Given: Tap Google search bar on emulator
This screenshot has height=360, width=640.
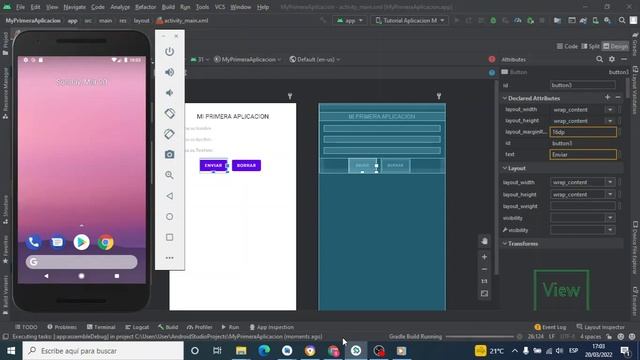Looking at the screenshot, I should pyautogui.click(x=82, y=262).
